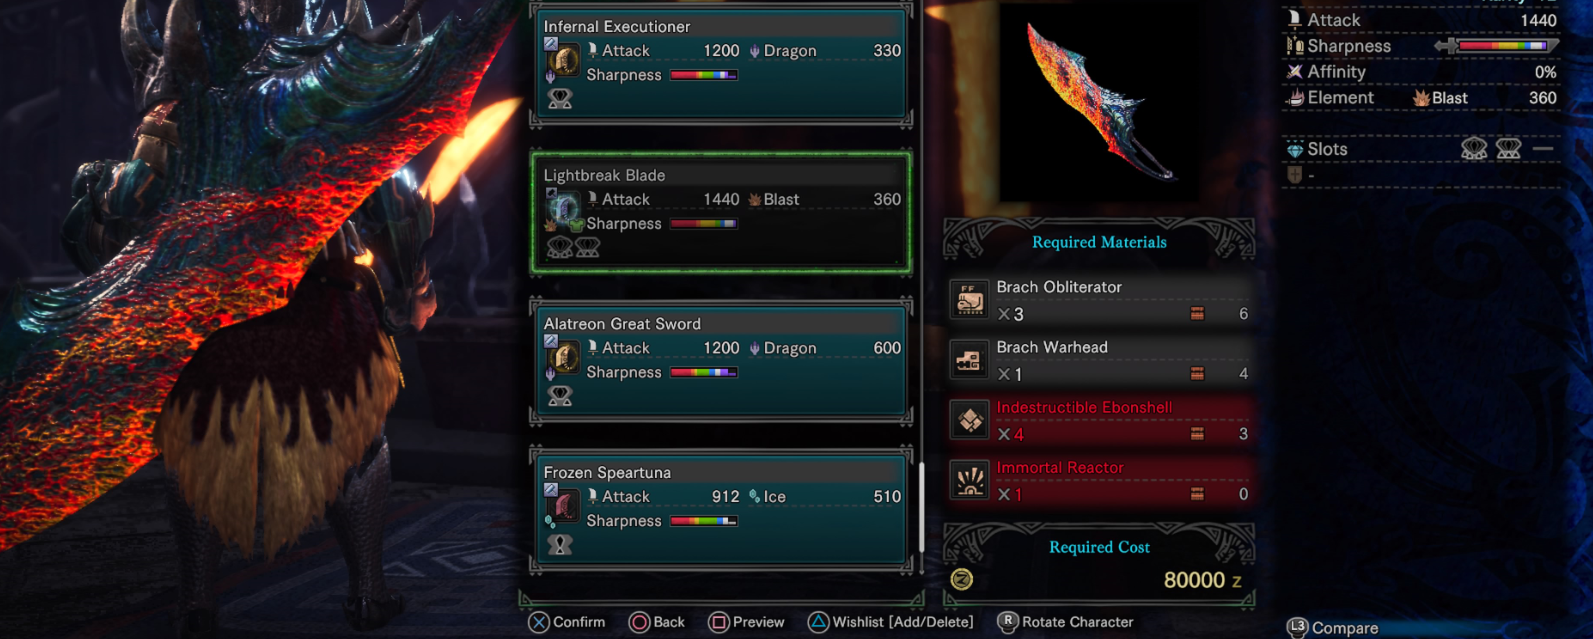Select the Frozen Speartuna entry
This screenshot has height=639, width=1593.
pos(721,510)
